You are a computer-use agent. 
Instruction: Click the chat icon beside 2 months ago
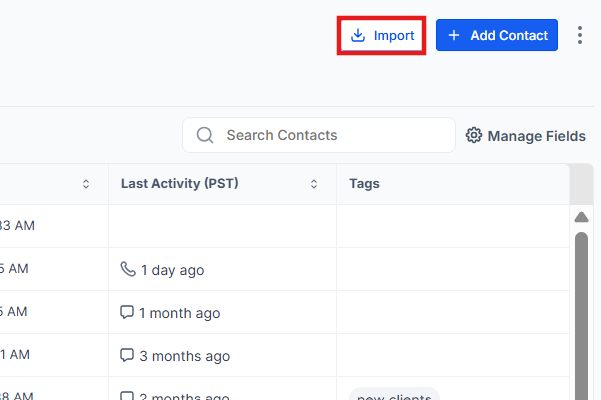pyautogui.click(x=127, y=396)
